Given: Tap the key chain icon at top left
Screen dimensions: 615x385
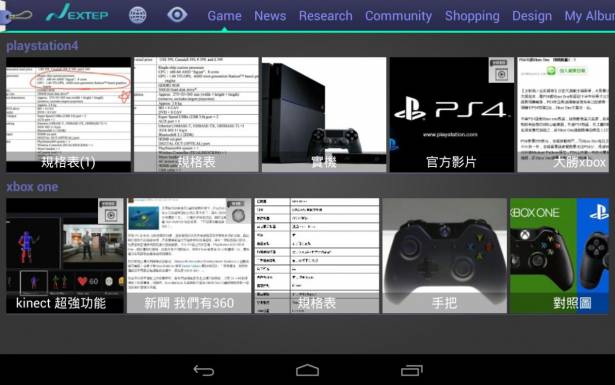Looking at the screenshot, I should (16, 16).
